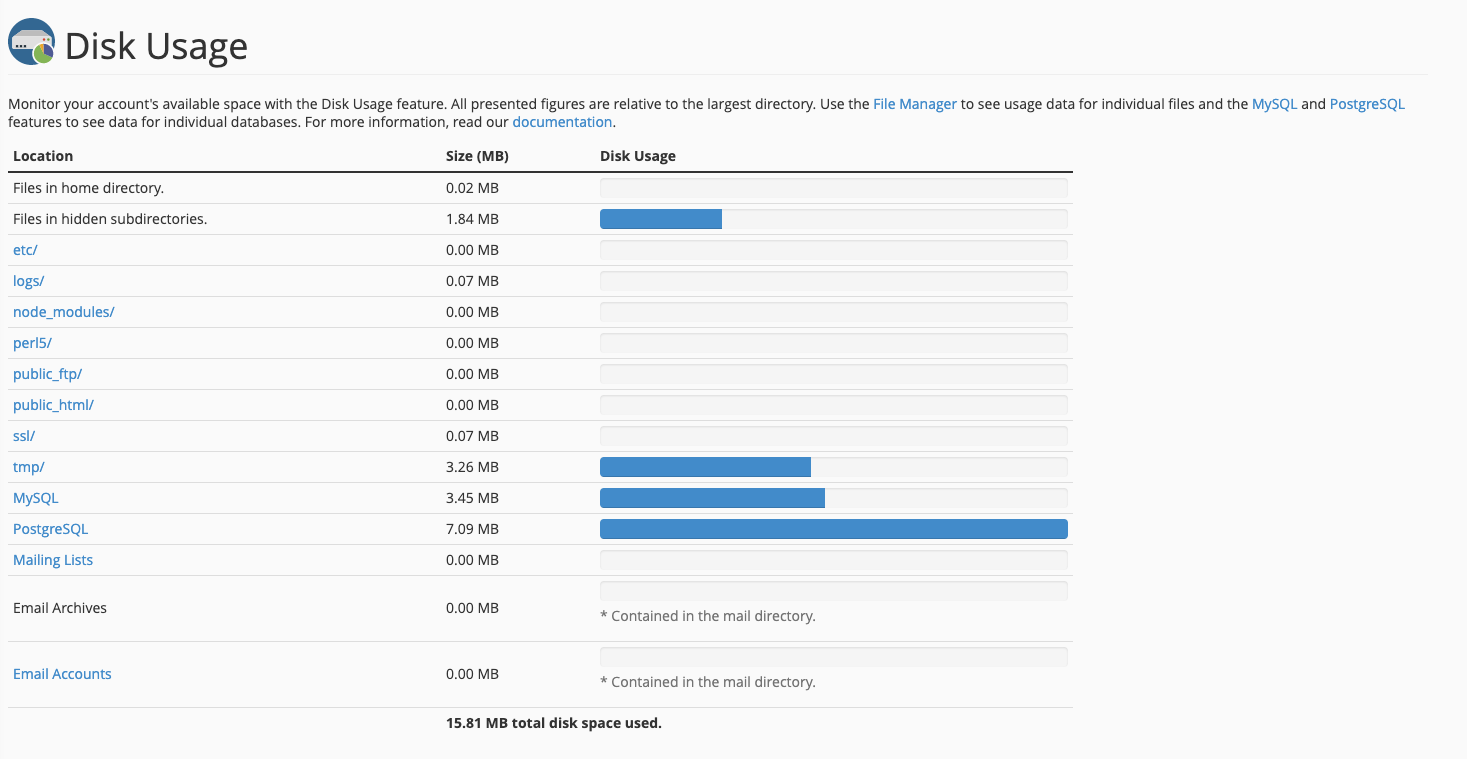Click the home directory files usage bar
The width and height of the screenshot is (1467, 759).
(834, 188)
